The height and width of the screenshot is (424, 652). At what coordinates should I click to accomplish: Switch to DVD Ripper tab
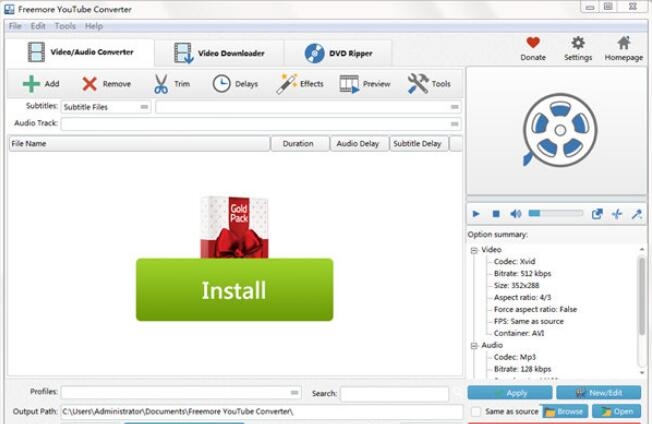pos(338,53)
